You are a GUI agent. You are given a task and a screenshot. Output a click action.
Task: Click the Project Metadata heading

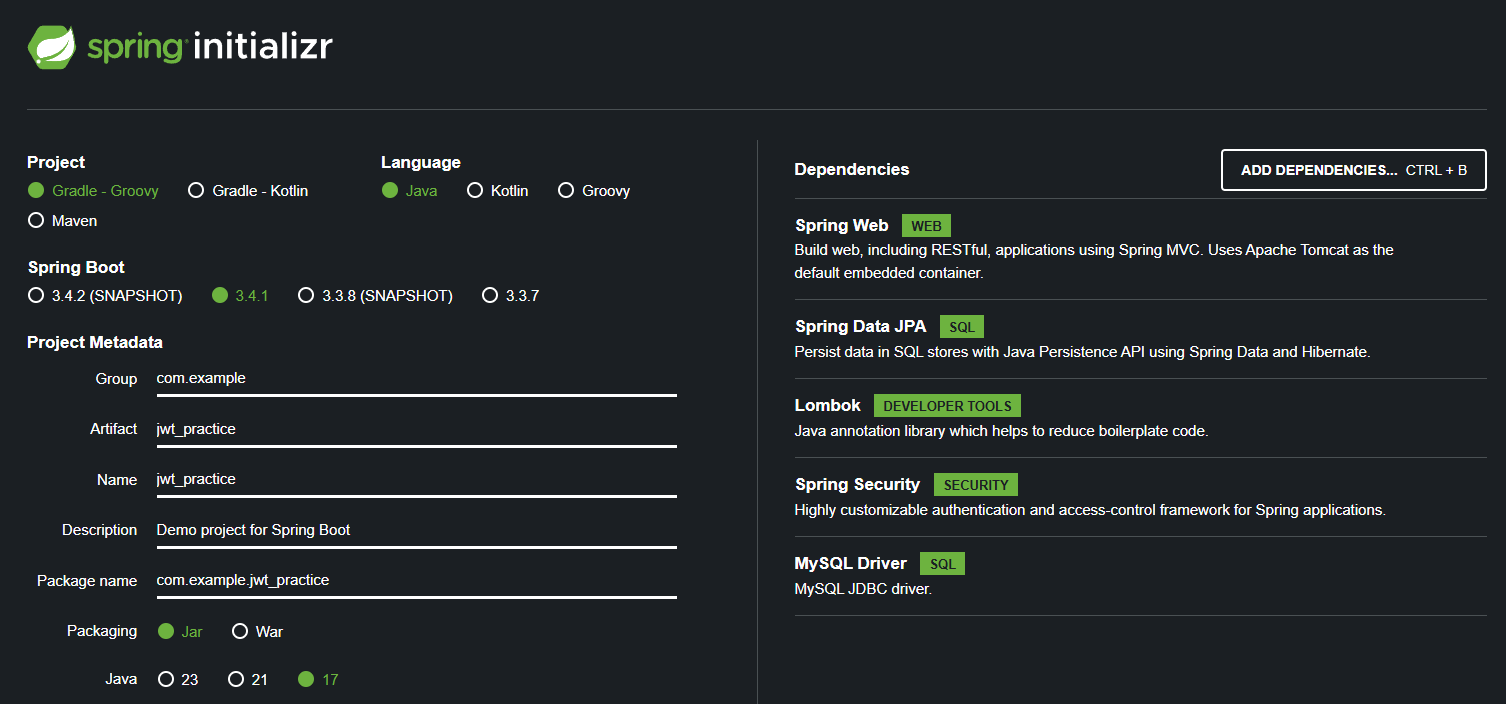click(95, 342)
